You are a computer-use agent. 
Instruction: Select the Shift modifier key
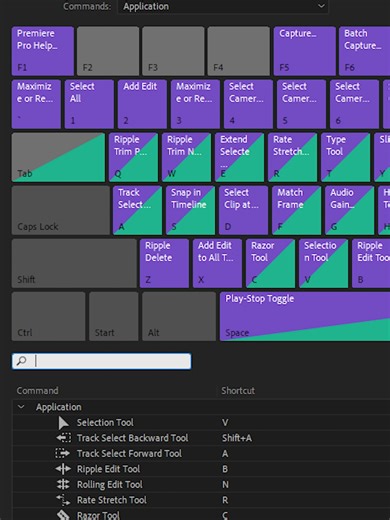click(74, 263)
